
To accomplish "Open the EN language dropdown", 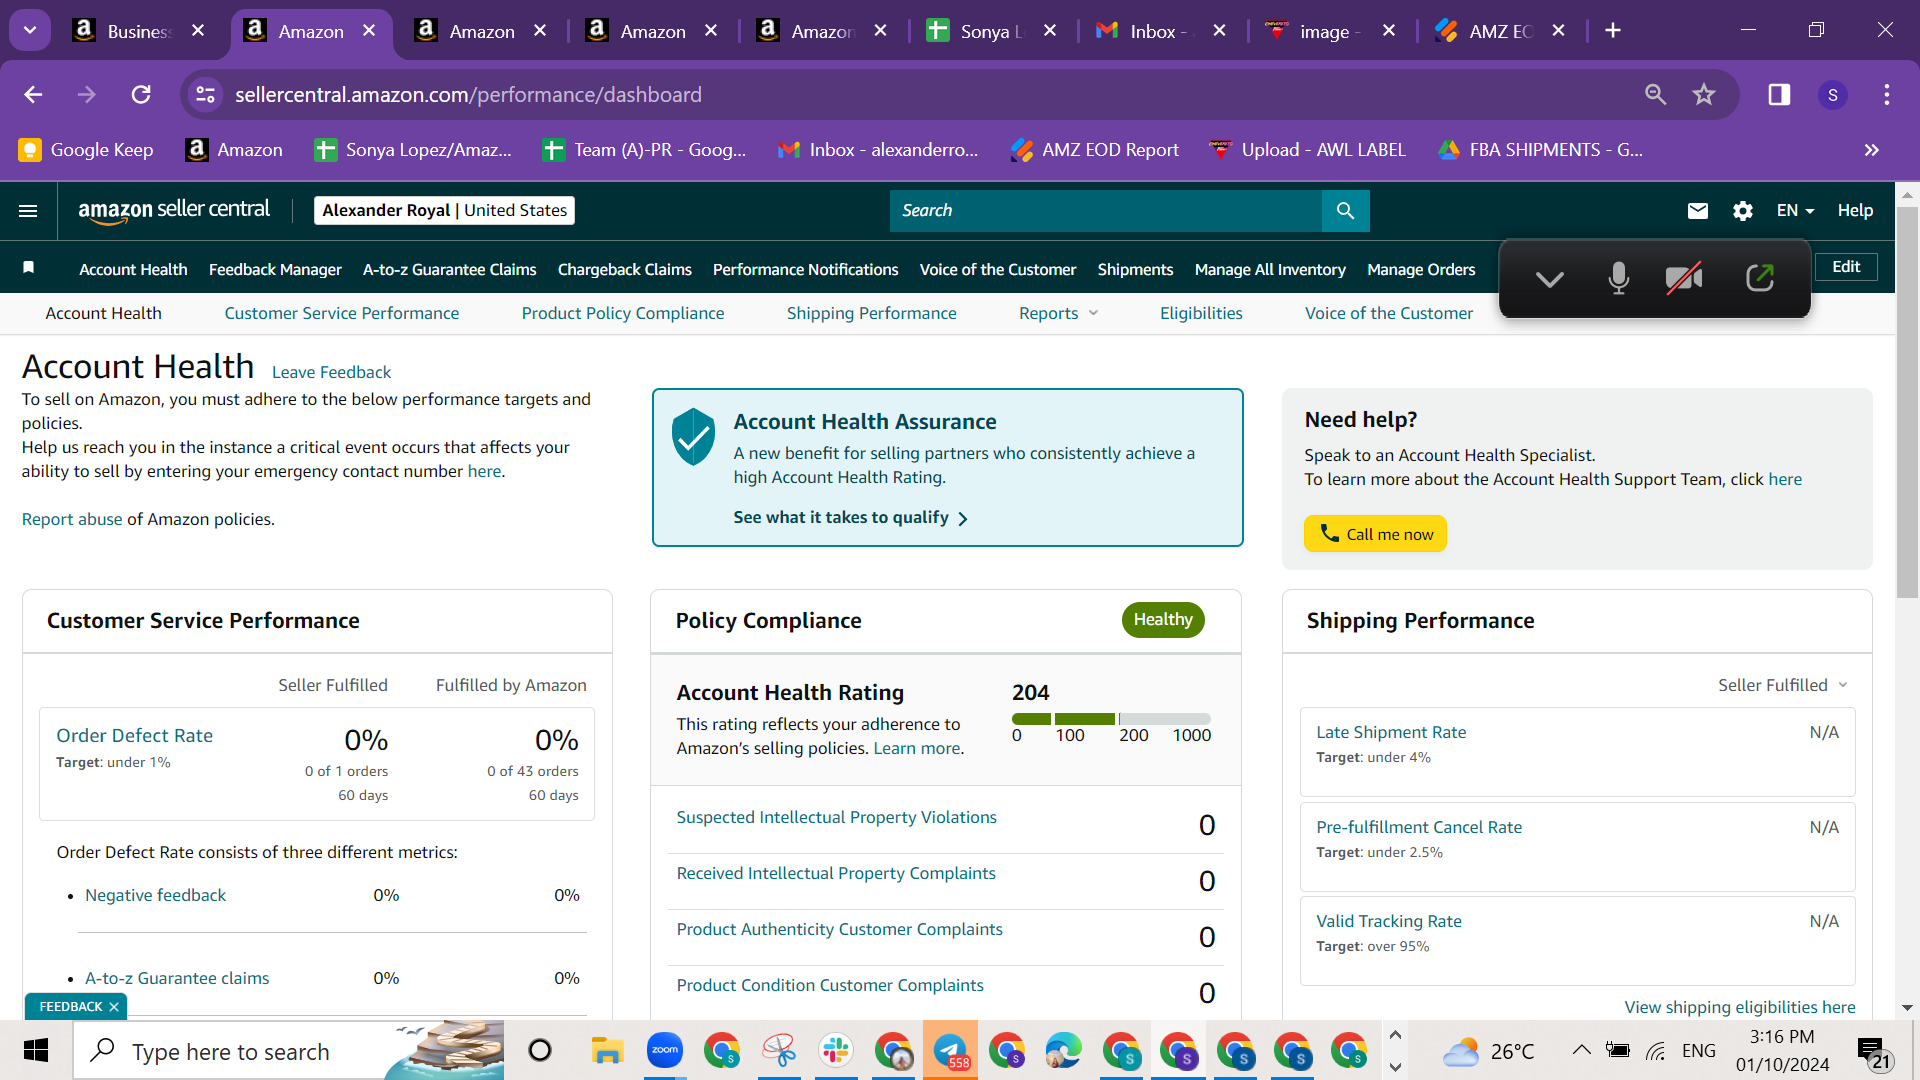I will point(1795,211).
